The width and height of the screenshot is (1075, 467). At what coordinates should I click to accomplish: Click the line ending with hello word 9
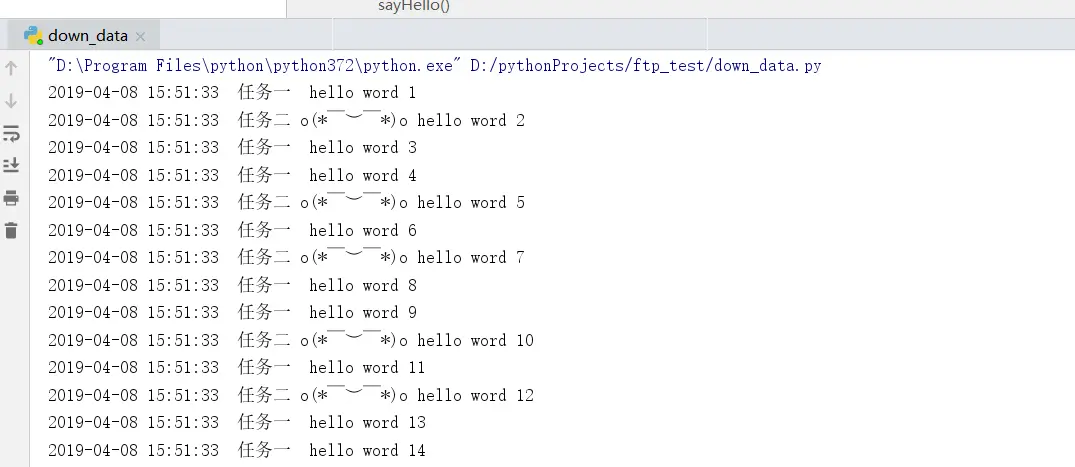[232, 312]
